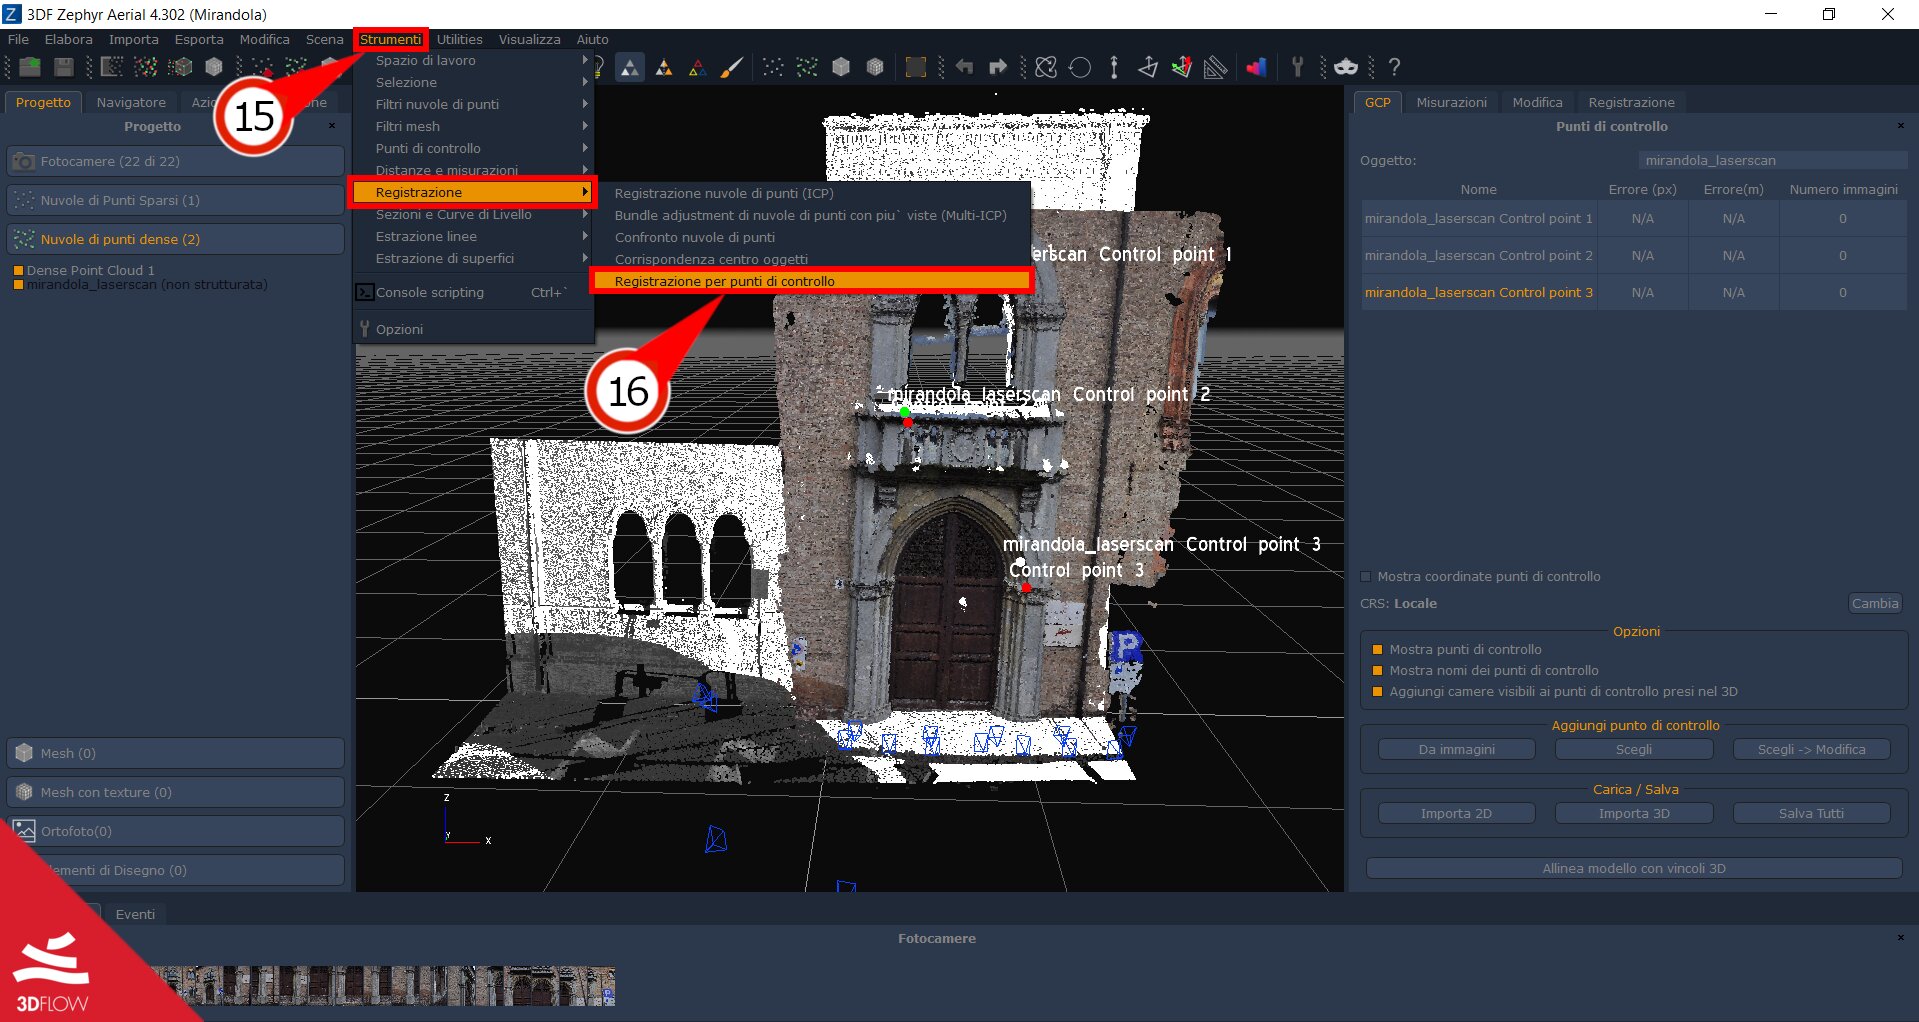Expand Estrazione di superfici submenu

pyautogui.click(x=474, y=259)
